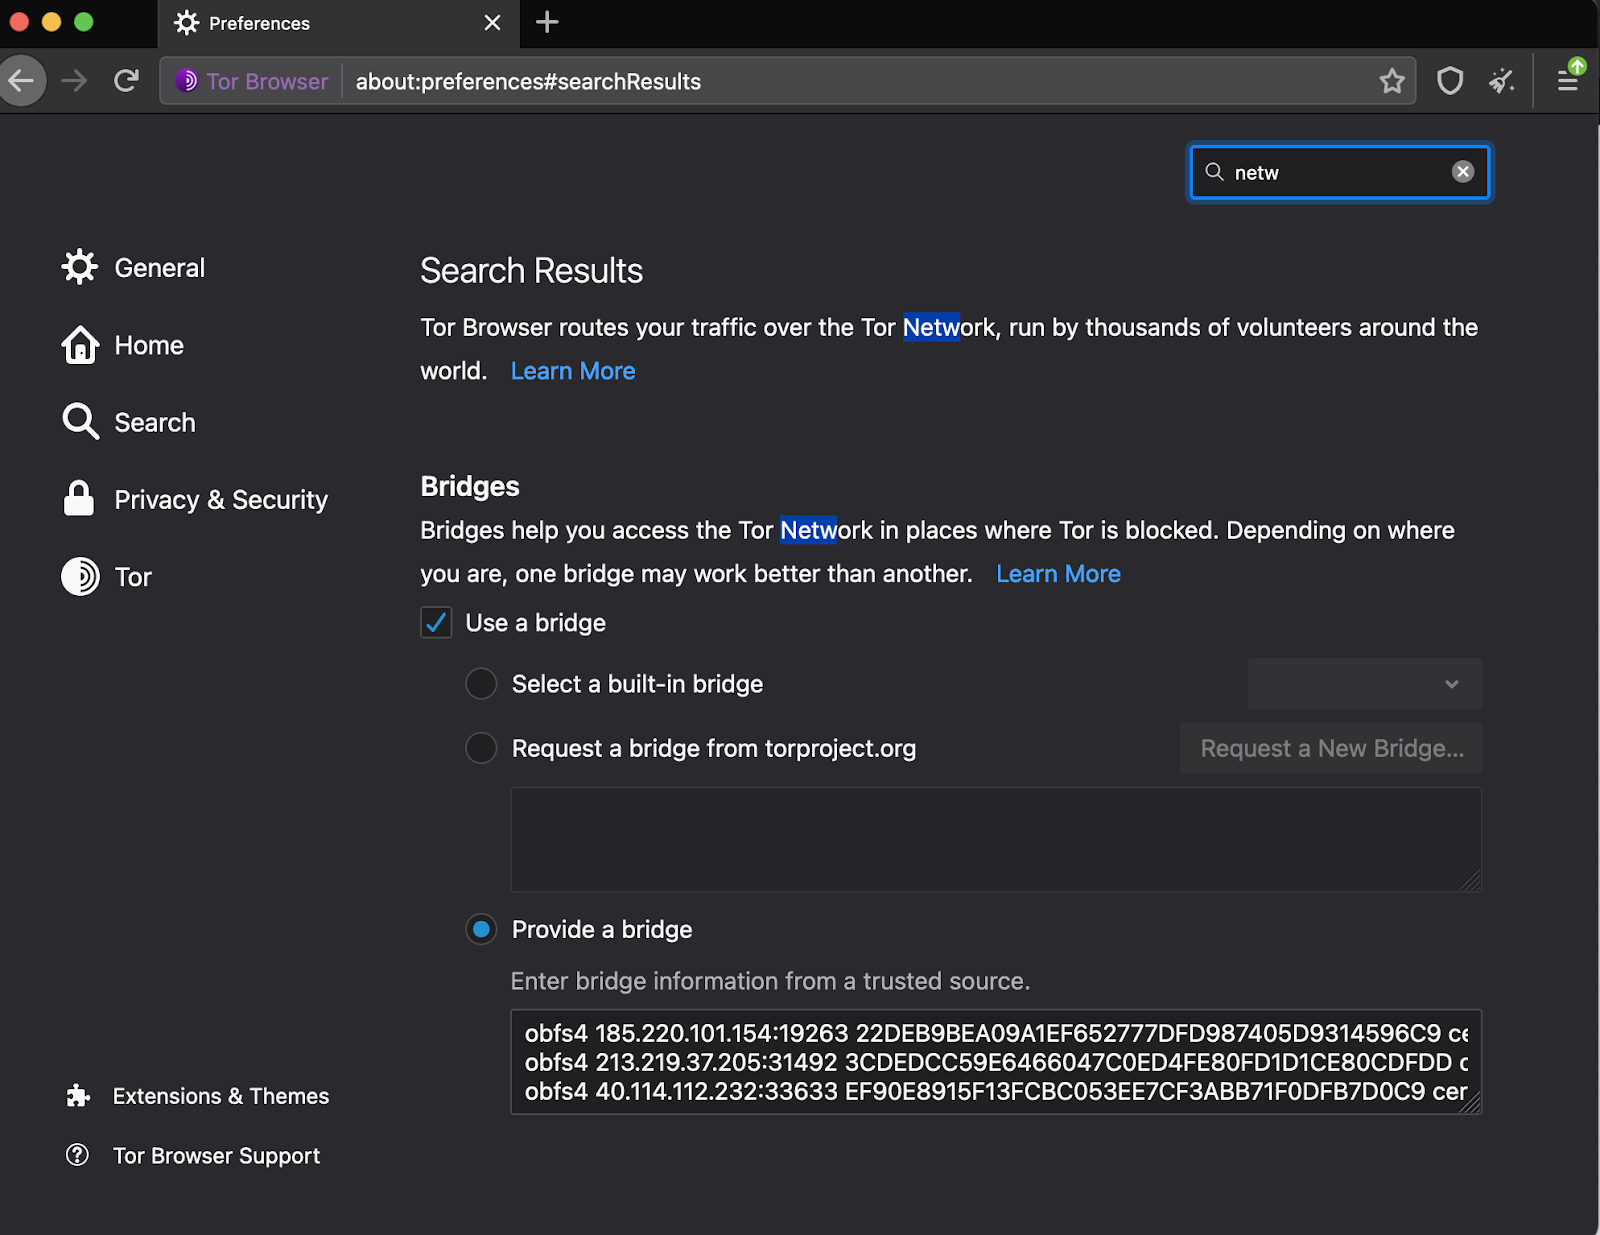Image resolution: width=1600 pixels, height=1235 pixels.
Task: Go back to previous page
Action: coord(22,81)
